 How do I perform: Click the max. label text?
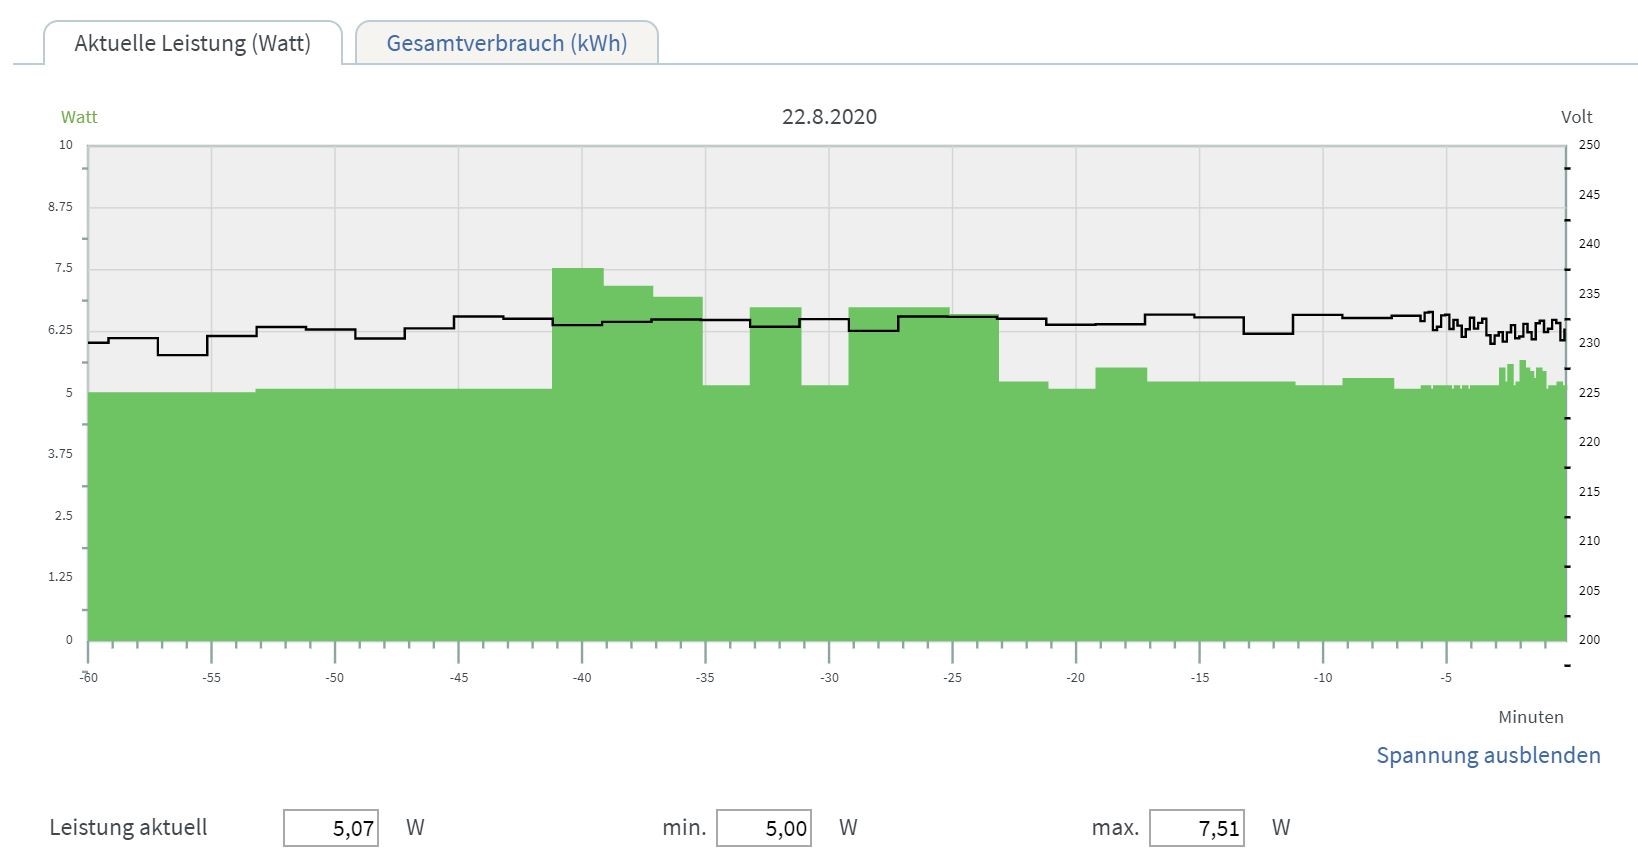coord(1115,828)
